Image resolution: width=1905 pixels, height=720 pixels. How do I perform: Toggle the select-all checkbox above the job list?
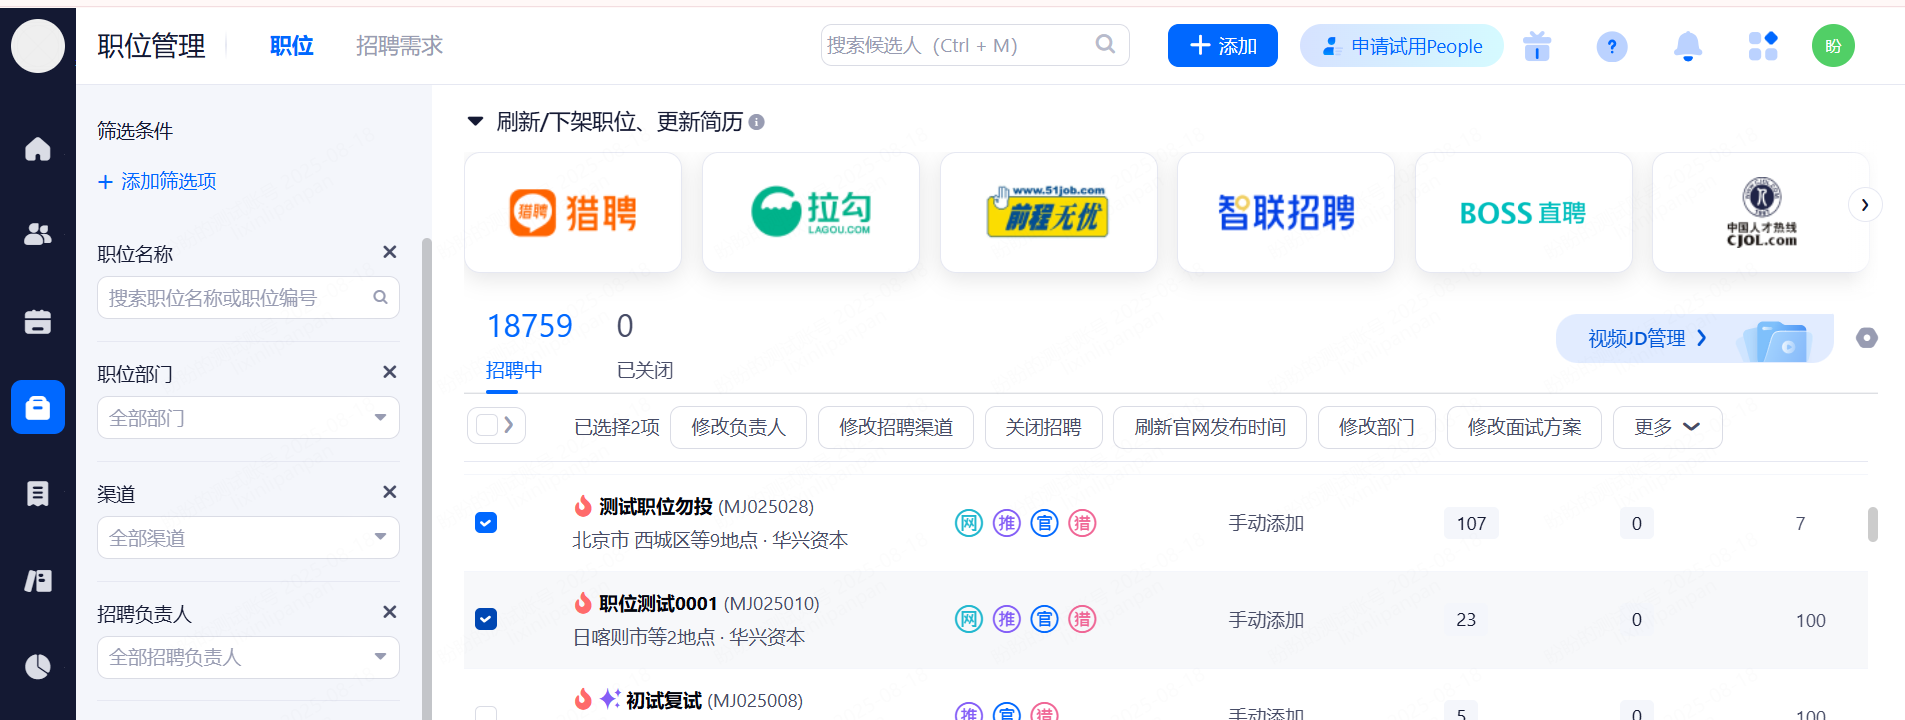tap(487, 426)
